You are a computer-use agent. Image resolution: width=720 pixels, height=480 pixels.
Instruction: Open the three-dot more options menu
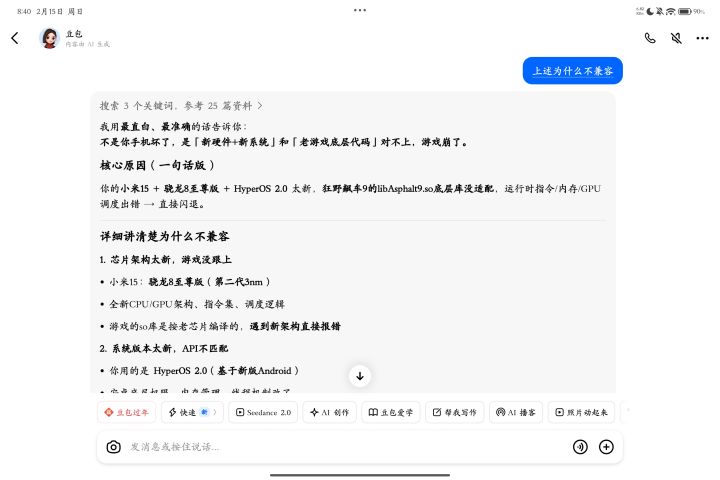(x=702, y=38)
